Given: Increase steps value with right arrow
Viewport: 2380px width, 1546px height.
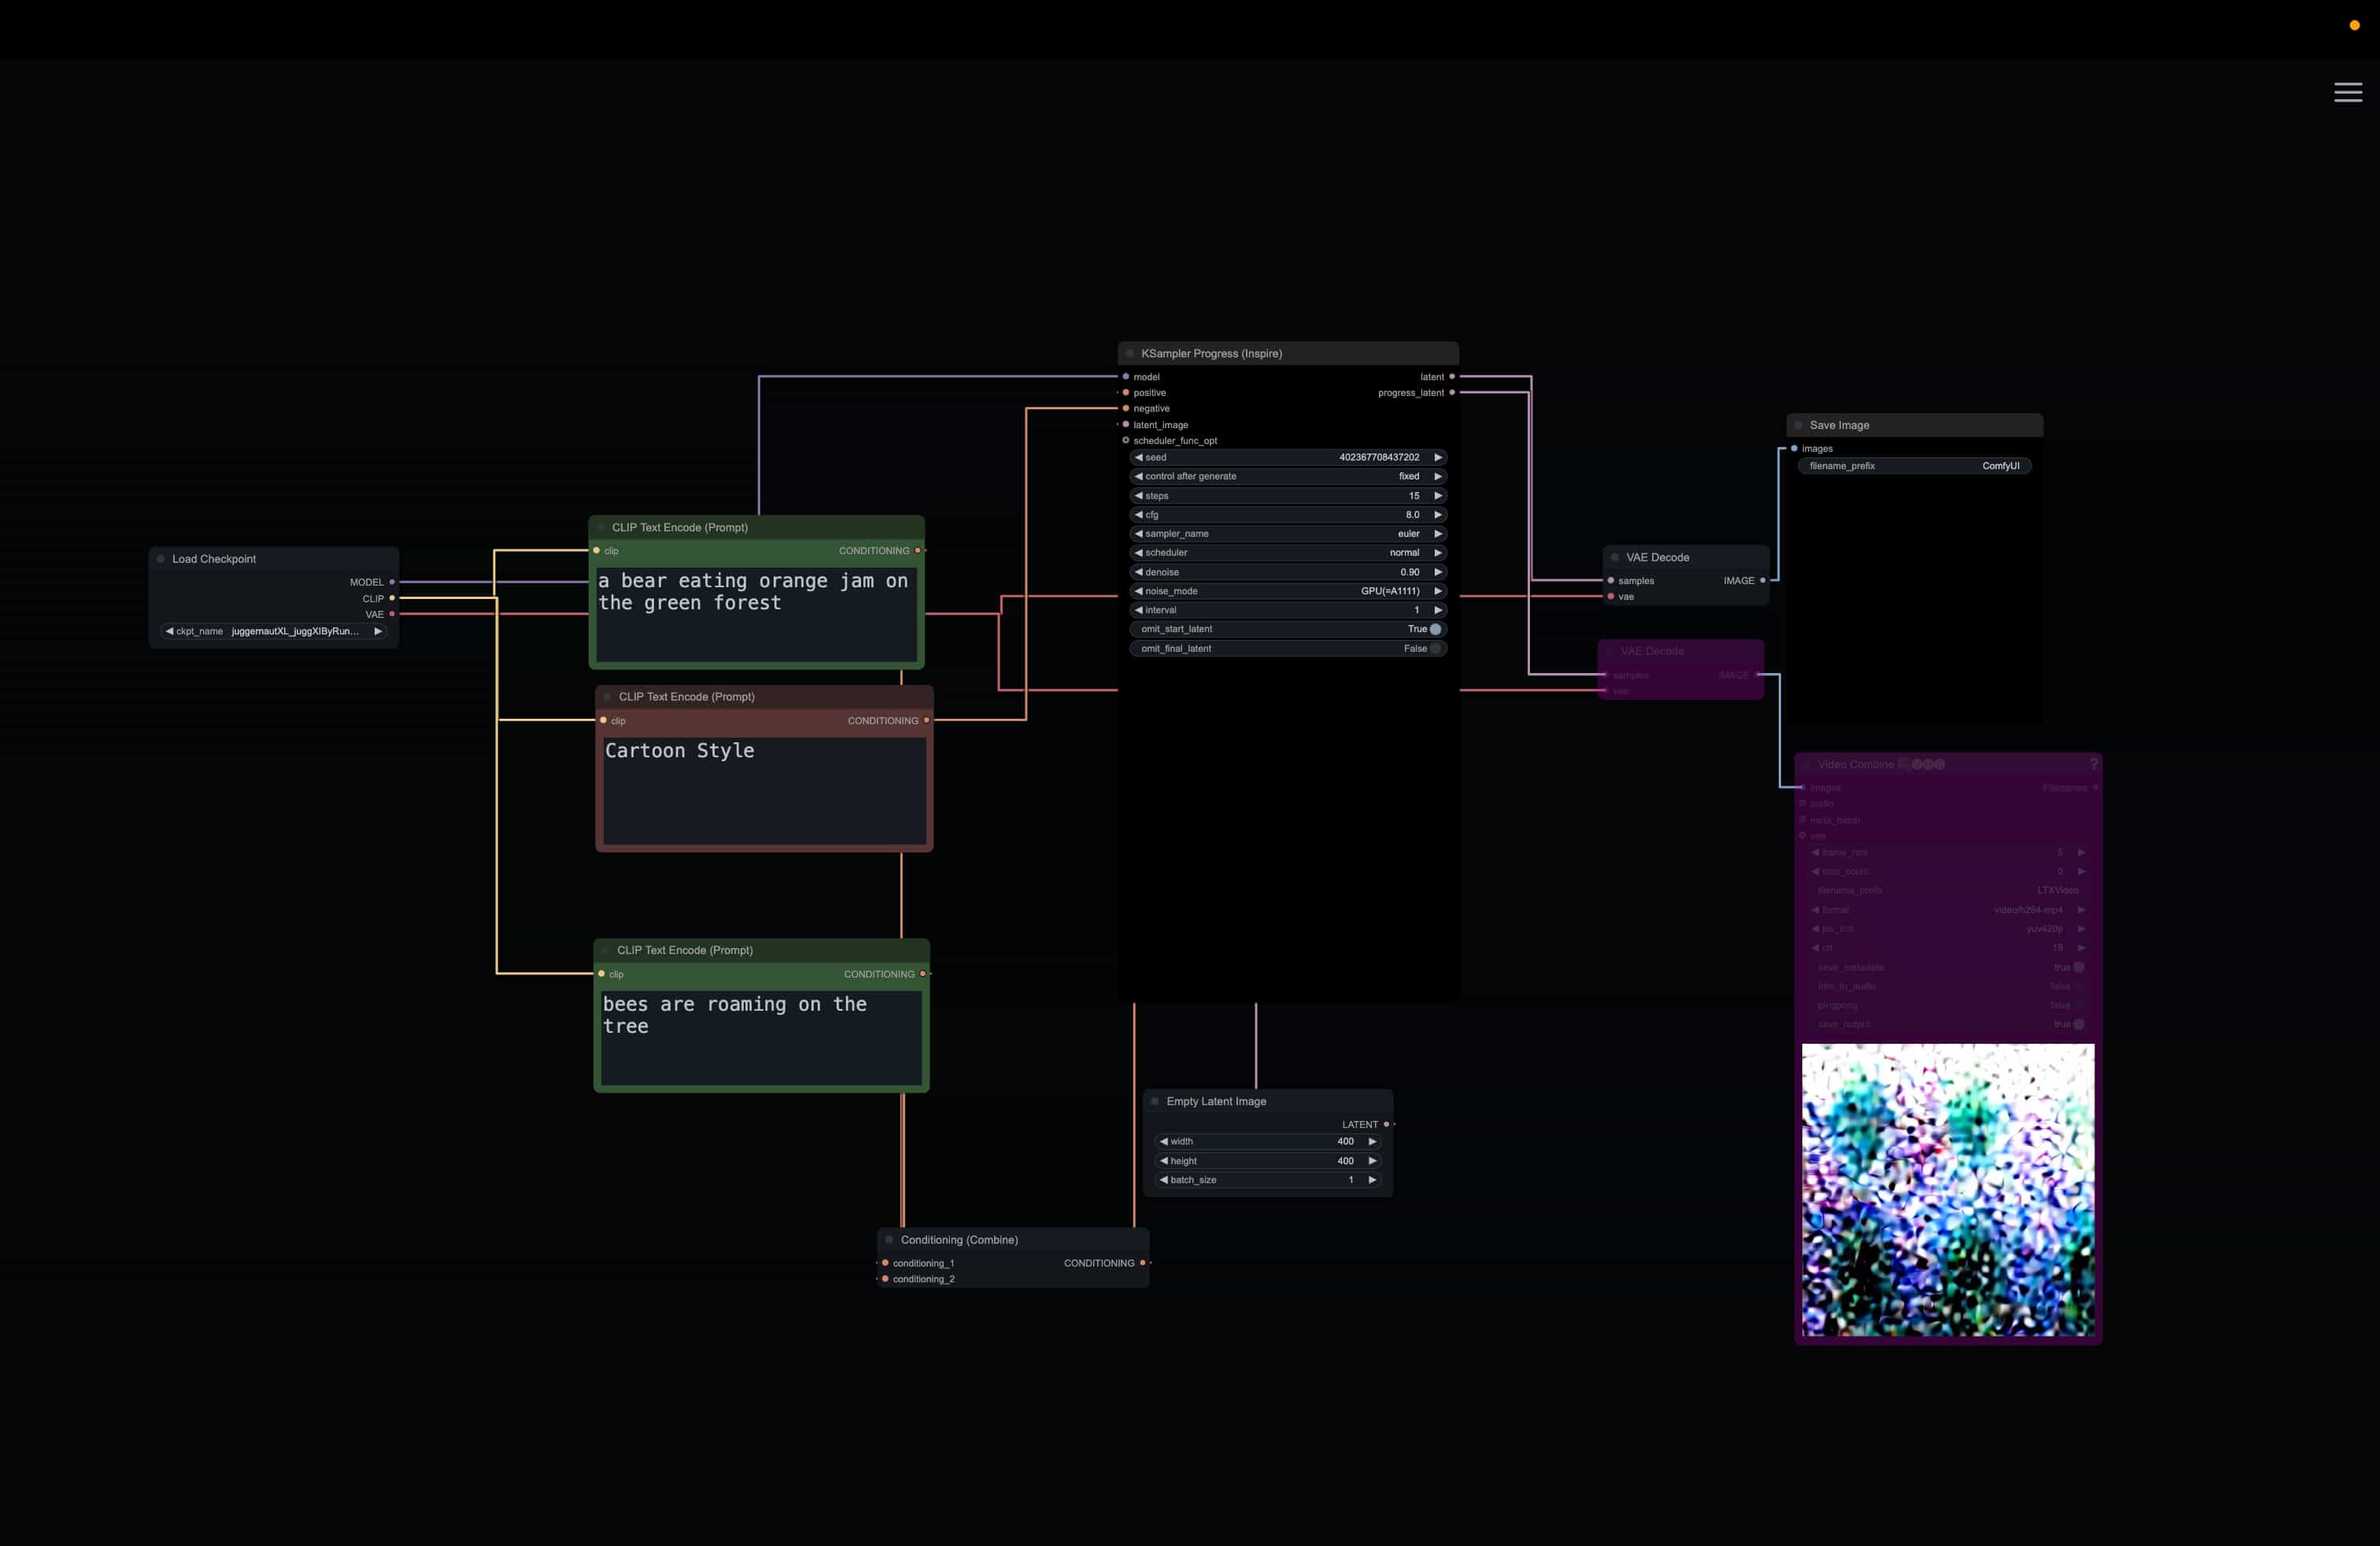Looking at the screenshot, I should [1438, 496].
